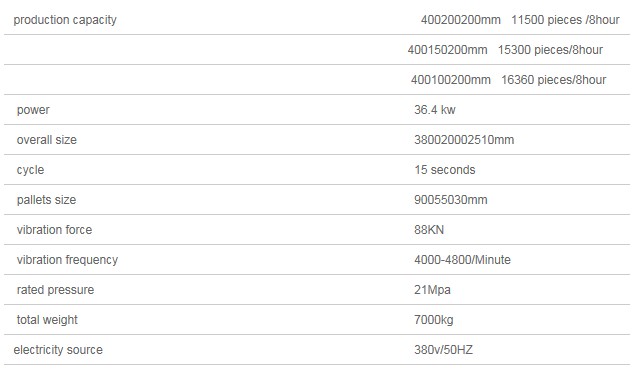Select the 380020002510mm dimension text

point(464,140)
